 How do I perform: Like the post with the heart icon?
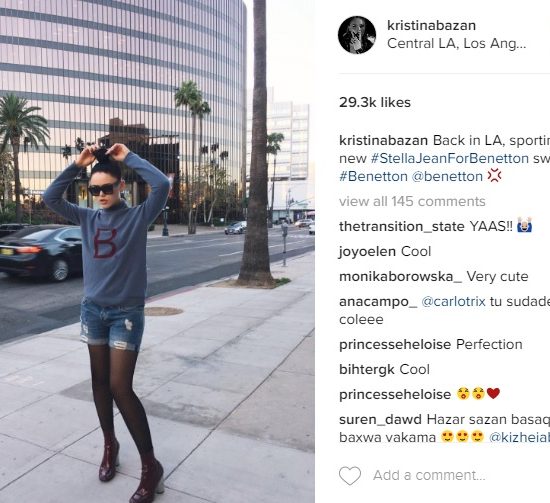tap(350, 476)
